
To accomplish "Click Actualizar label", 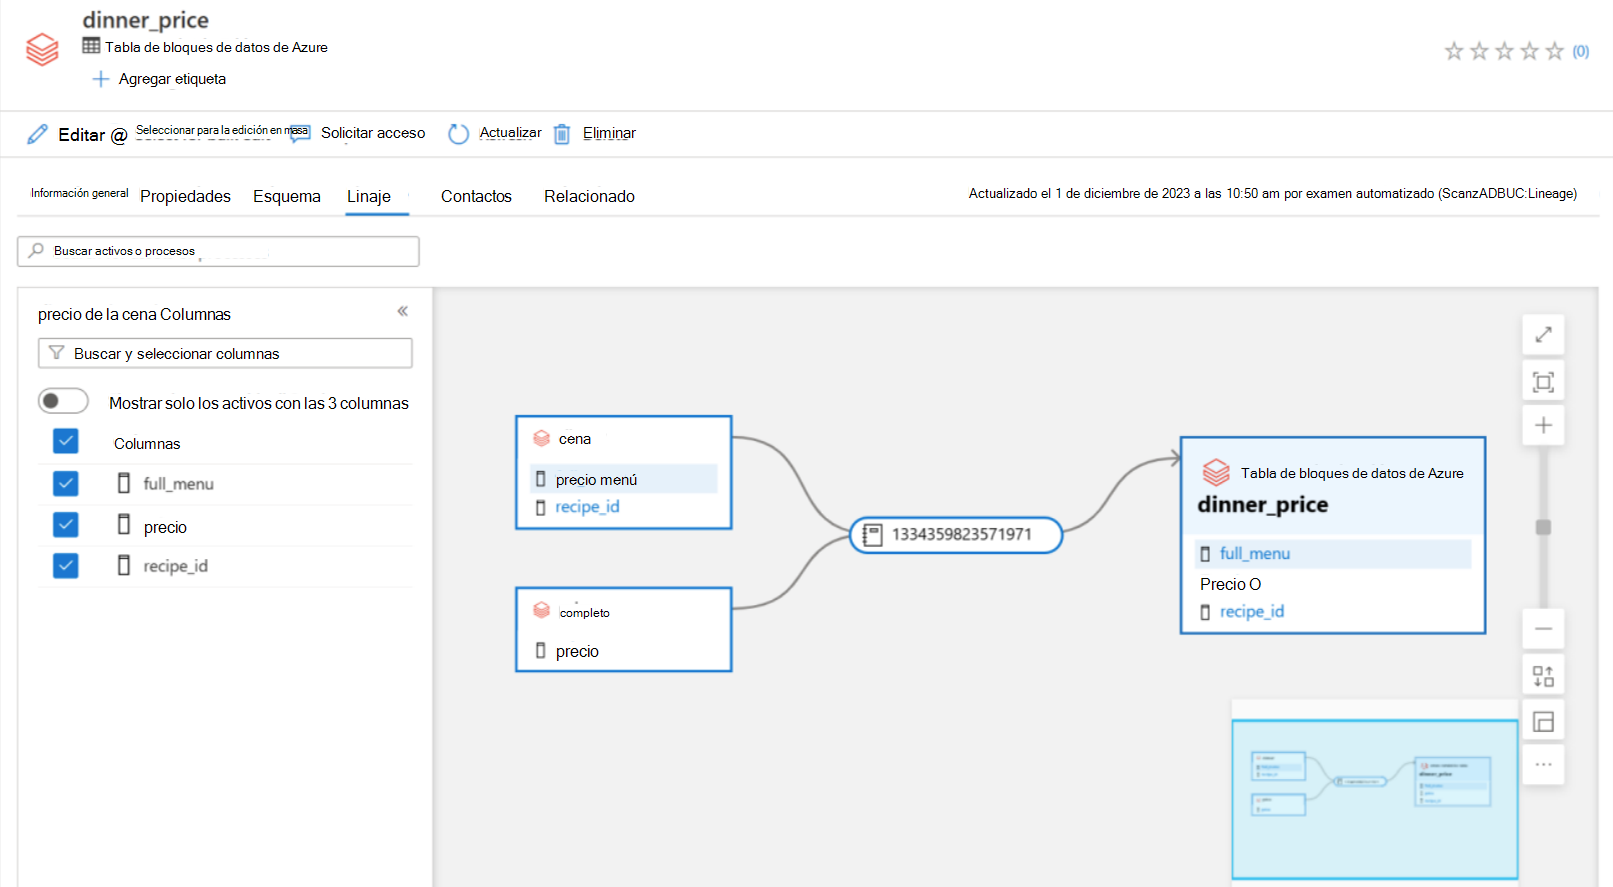I will (x=510, y=133).
